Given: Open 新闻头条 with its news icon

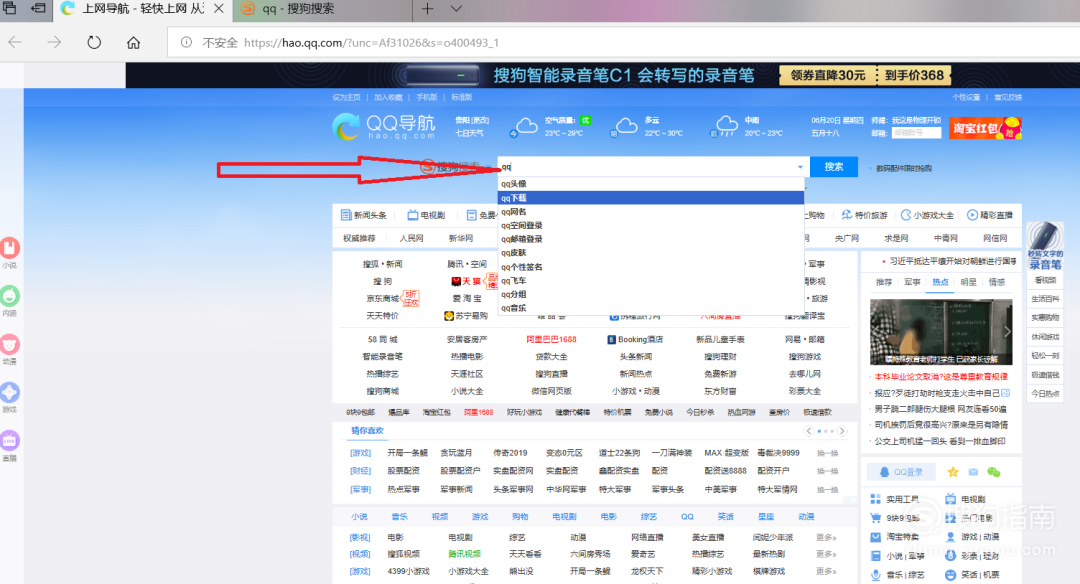Looking at the screenshot, I should [x=364, y=215].
